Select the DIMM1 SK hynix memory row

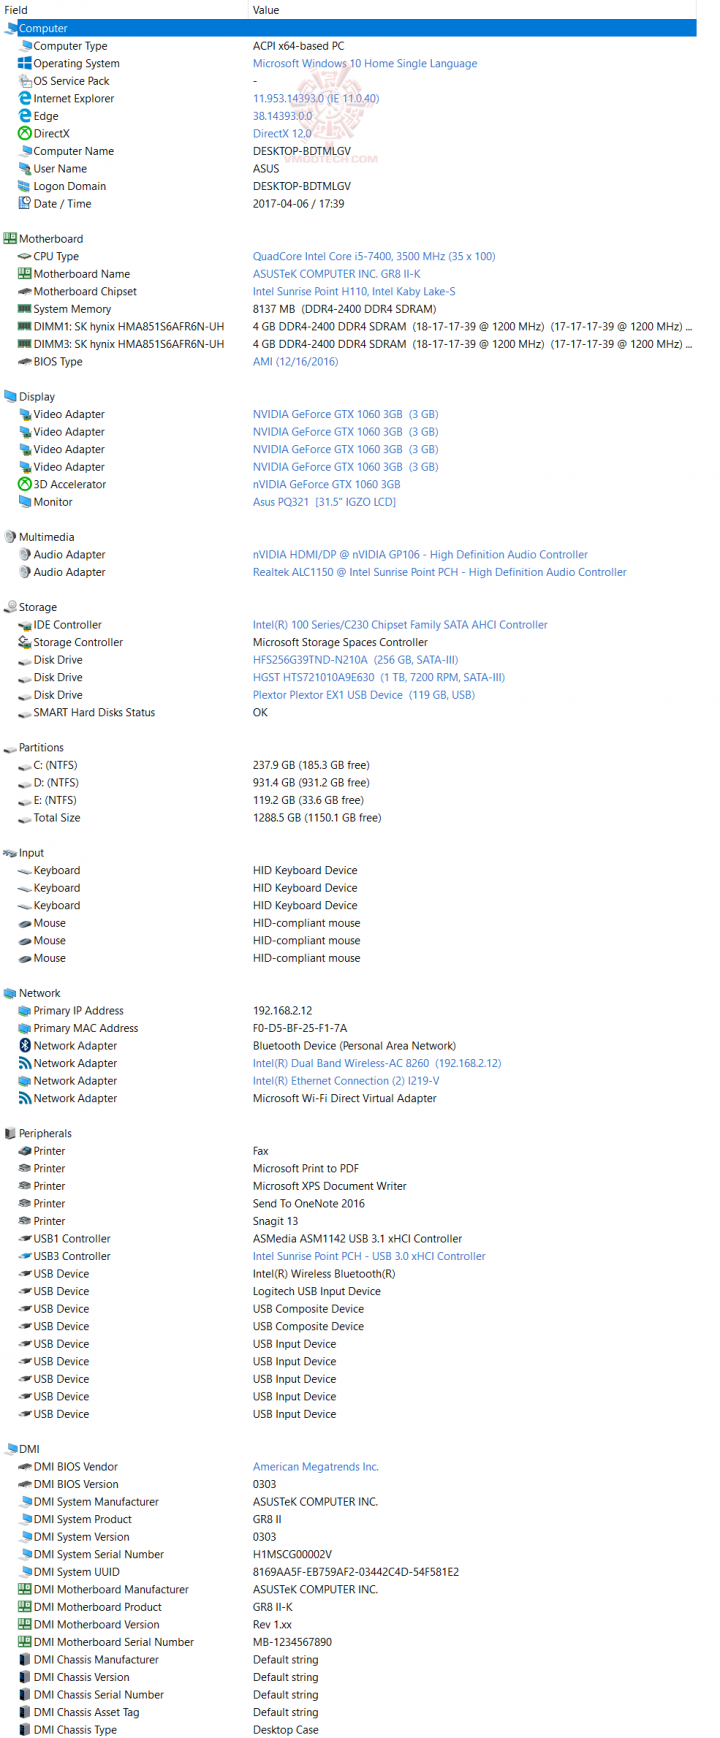348,326
